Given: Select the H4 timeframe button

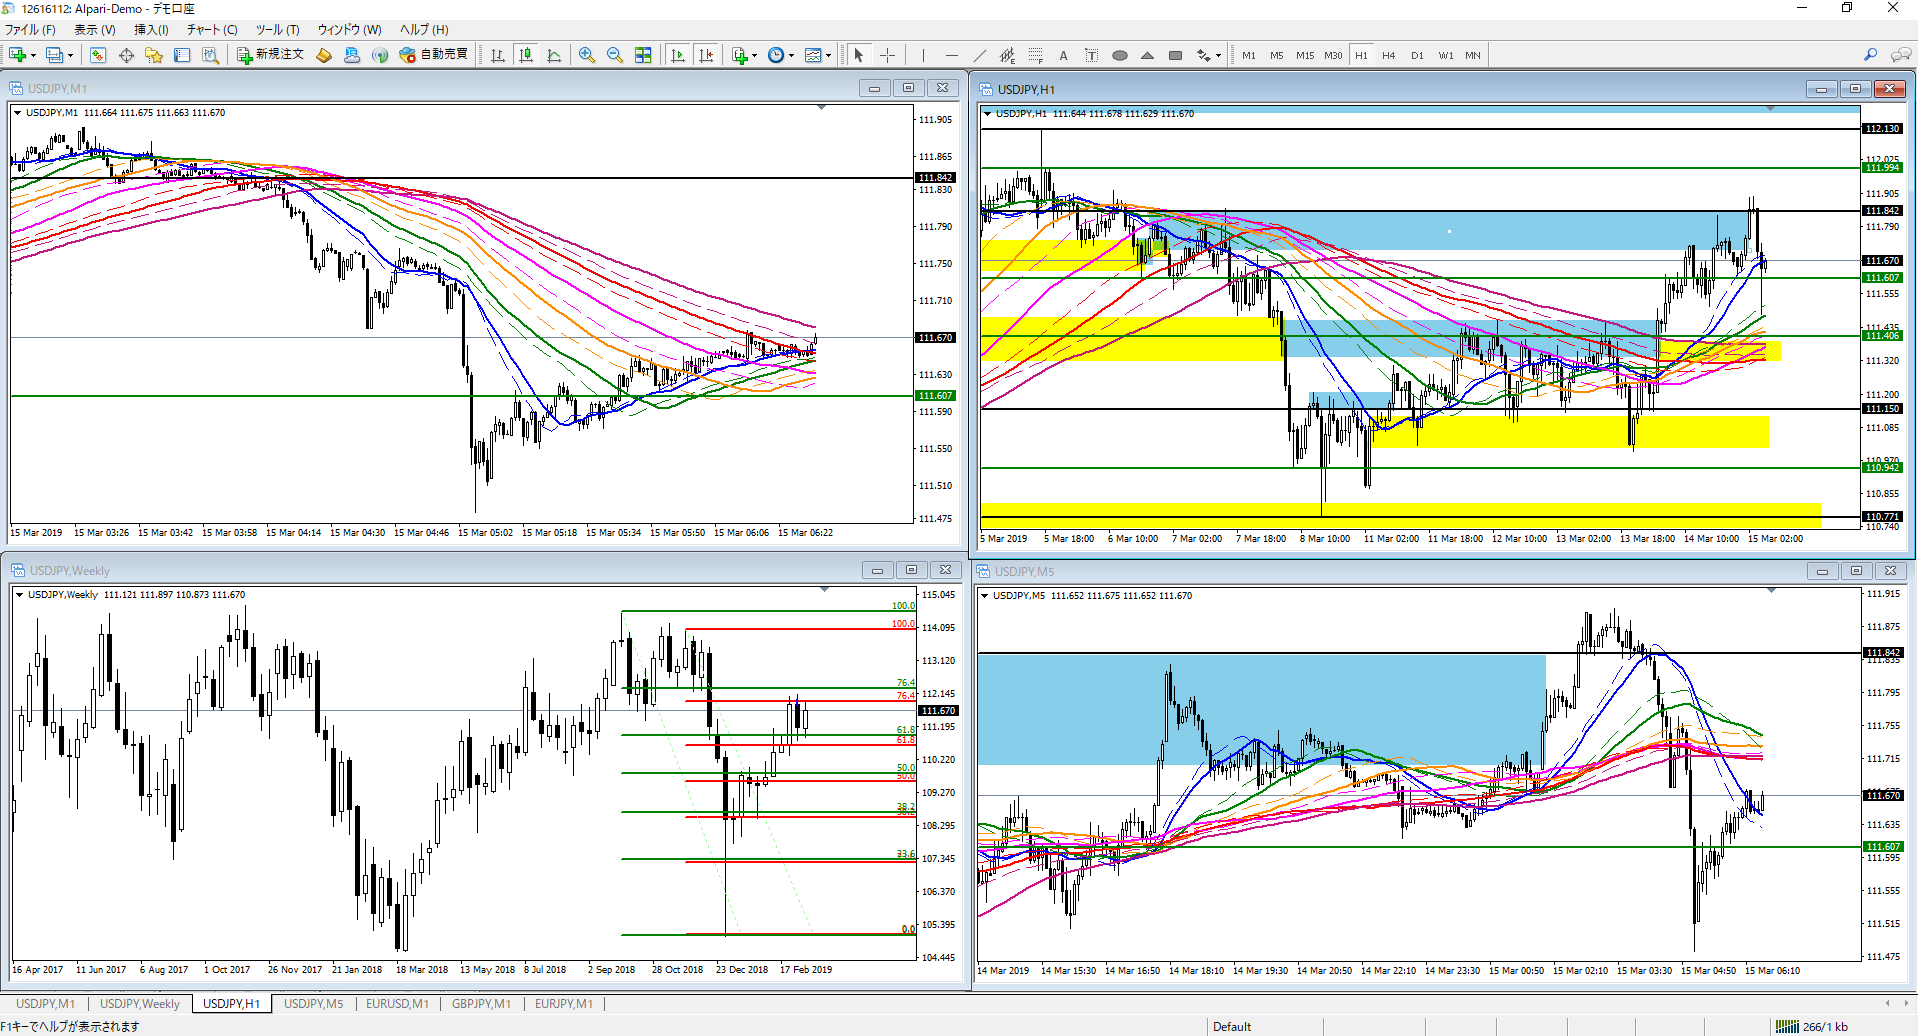Looking at the screenshot, I should (x=1389, y=55).
